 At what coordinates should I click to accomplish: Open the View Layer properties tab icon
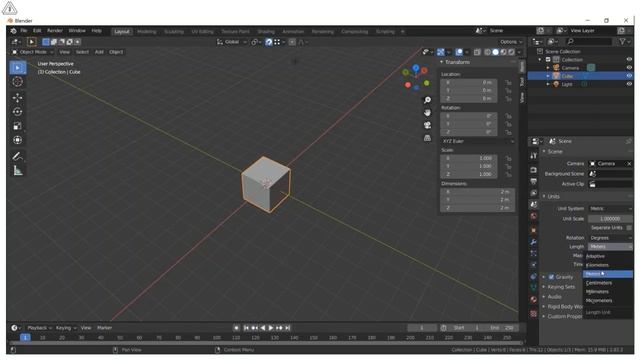tap(533, 193)
